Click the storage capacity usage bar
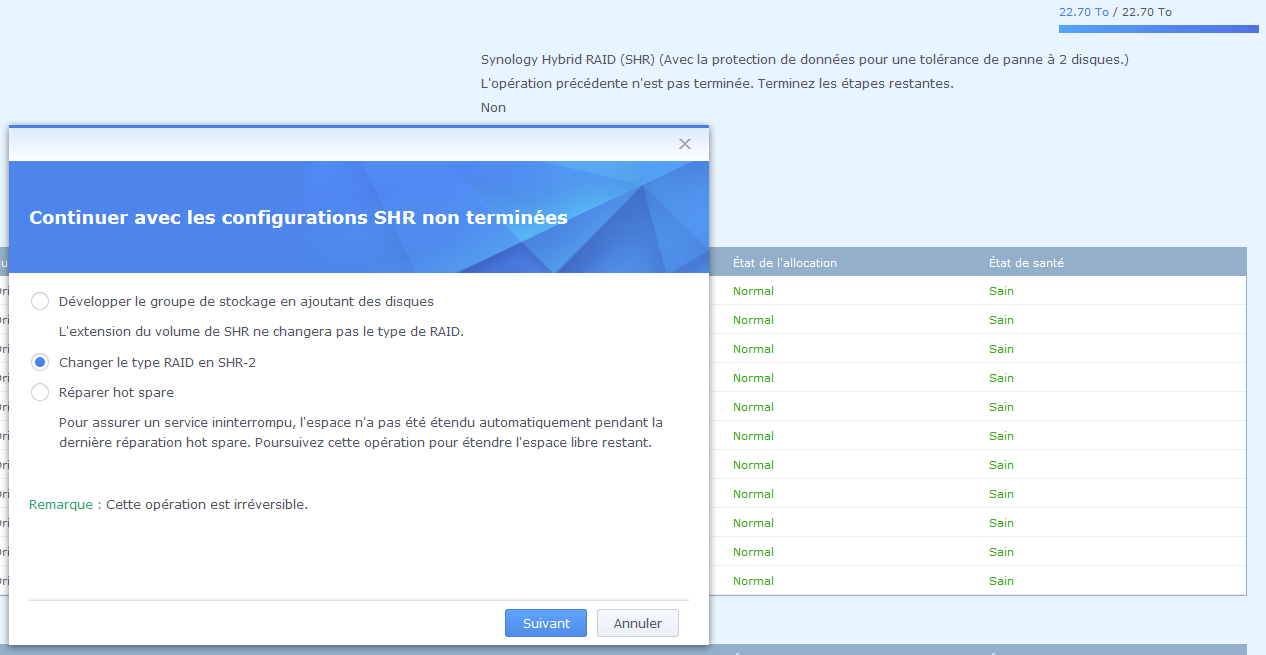Viewport: 1266px width, 655px height. [1158, 29]
